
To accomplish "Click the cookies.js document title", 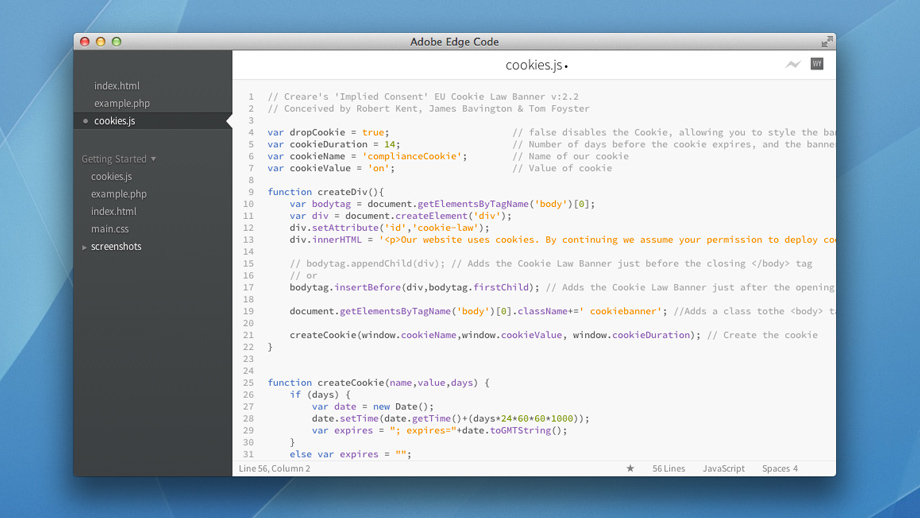I will tap(534, 65).
